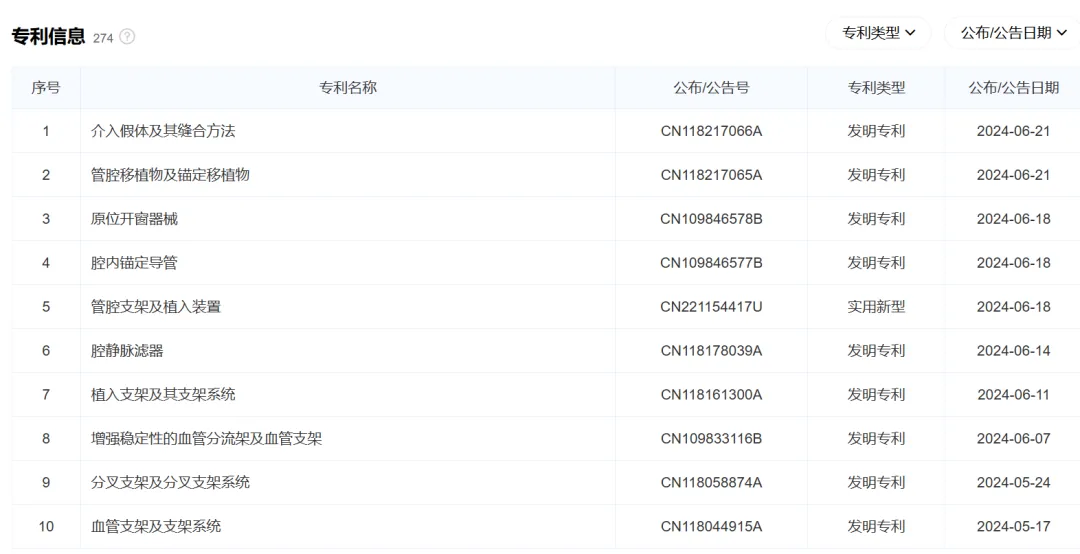Select the 原位开窗器械 patent row
Image resolution: width=1080 pixels, height=554 pixels.
134,219
